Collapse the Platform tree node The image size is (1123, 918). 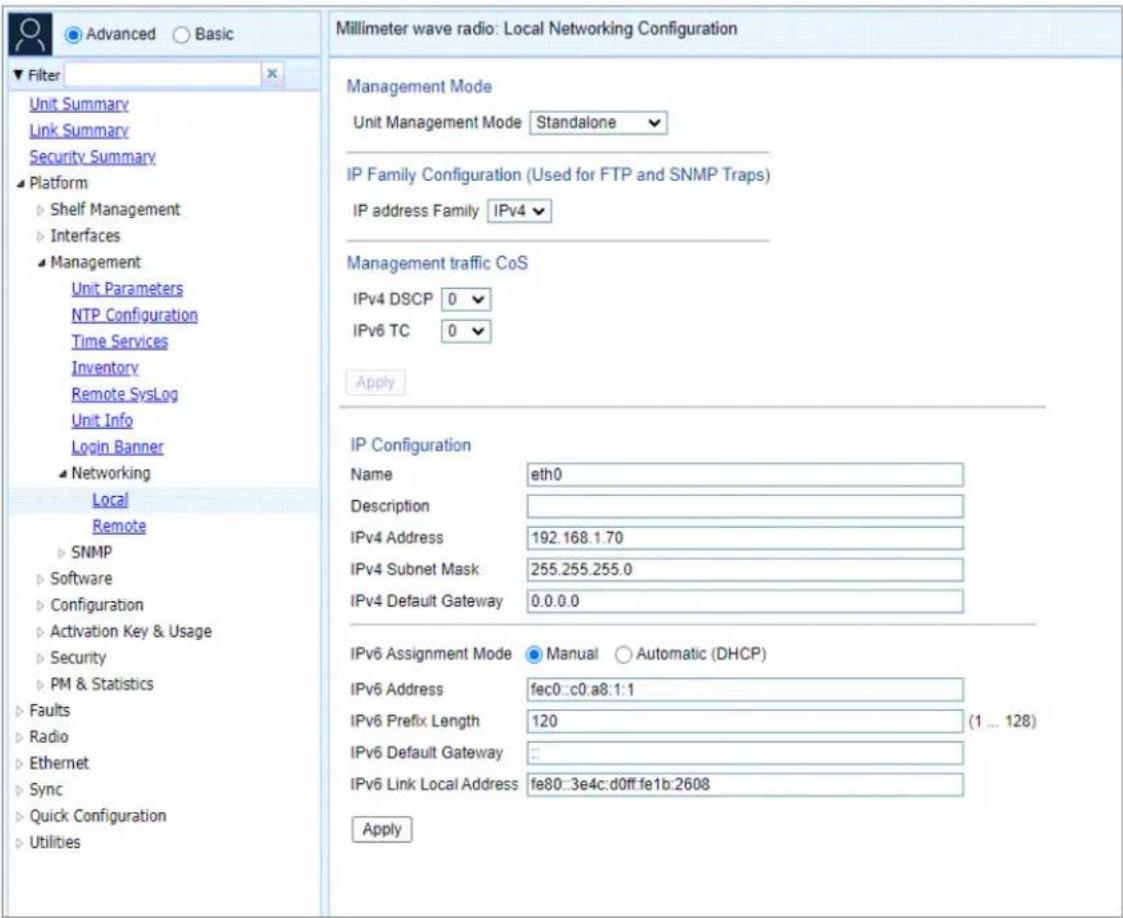pos(20,184)
